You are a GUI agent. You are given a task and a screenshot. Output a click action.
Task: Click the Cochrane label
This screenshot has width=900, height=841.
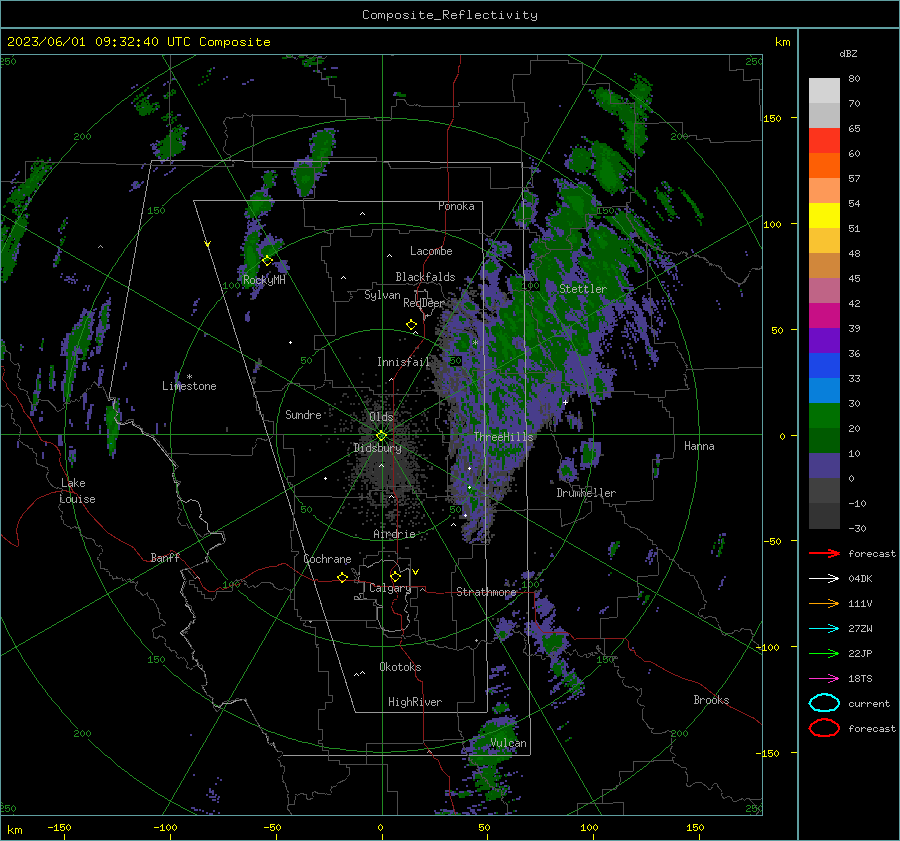[327, 559]
